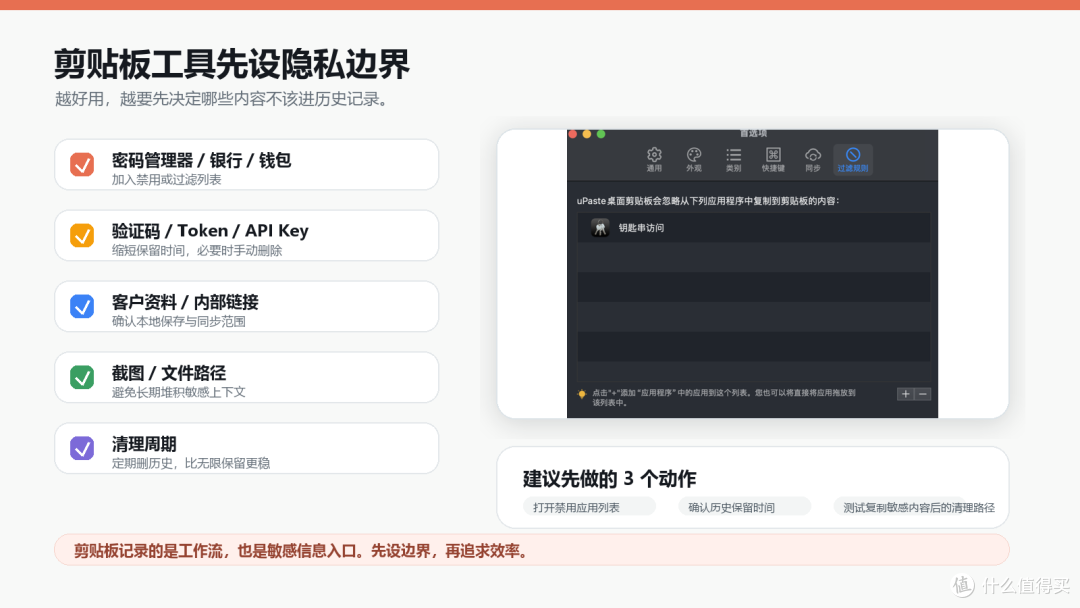The height and width of the screenshot is (608, 1080).
Task: Toggle the blue checkbox for 客户资料 / 内部链接
Action: 82,306
